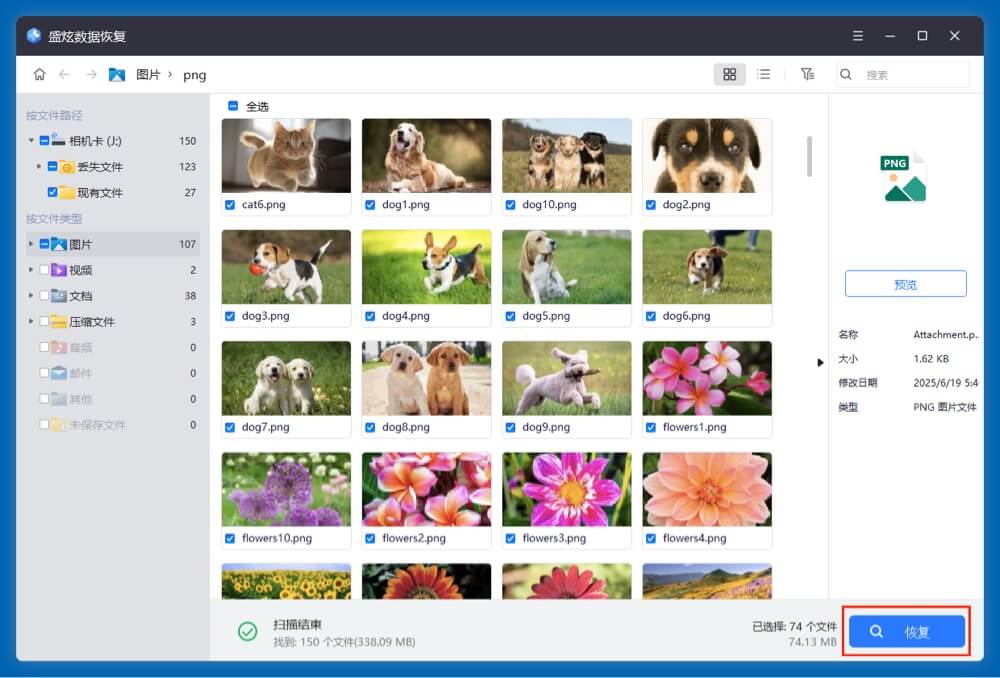This screenshot has height=678, width=1000.
Task: Check the 视频 file type checkbox
Action: click(44, 270)
